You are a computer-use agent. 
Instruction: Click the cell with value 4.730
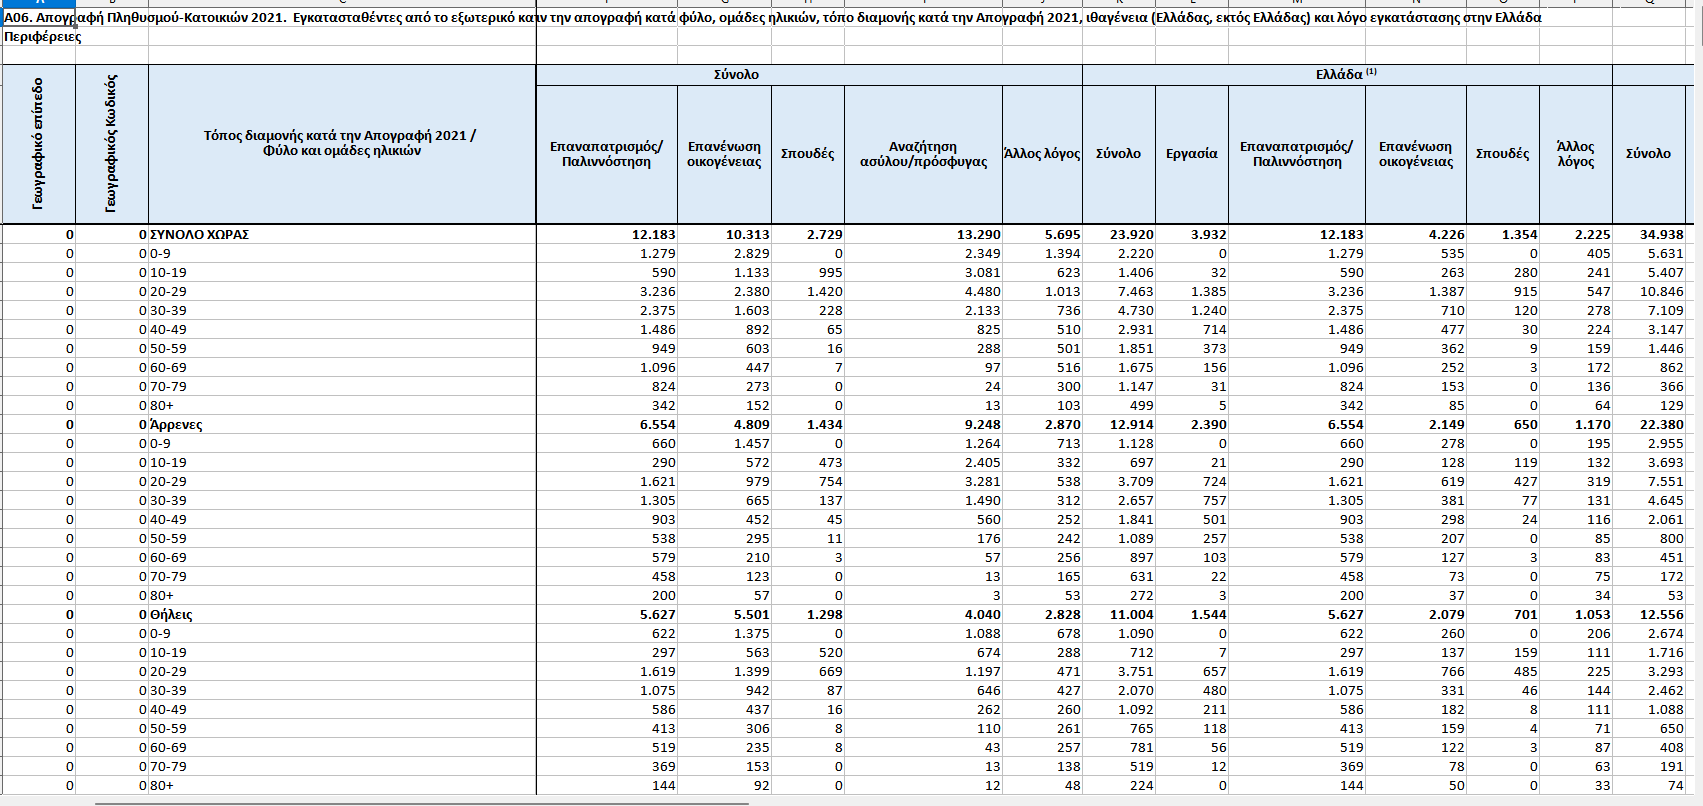click(1119, 311)
